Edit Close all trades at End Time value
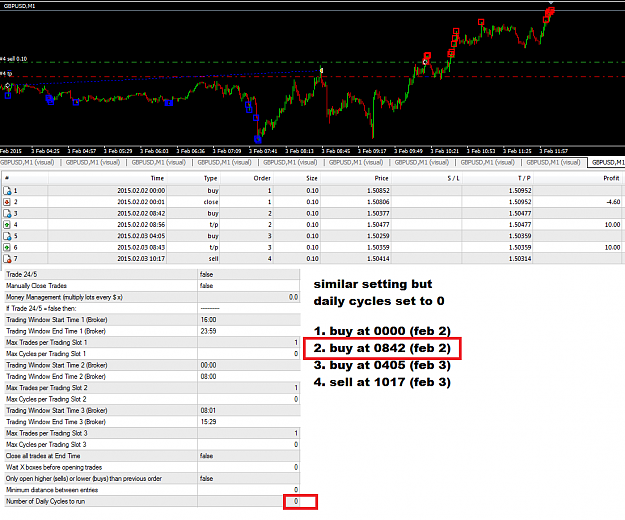This screenshot has width=625, height=520. (x=248, y=456)
